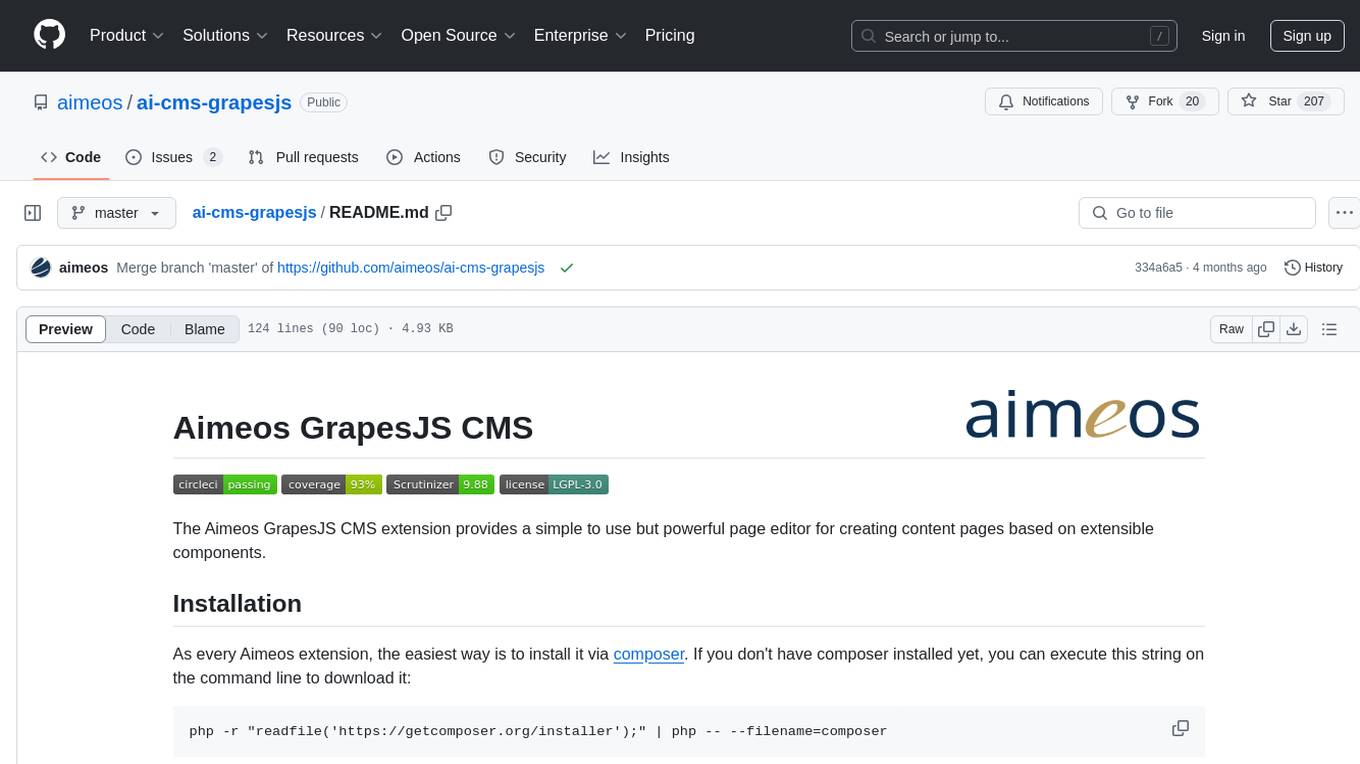Viewport: 1360px width, 764px height.
Task: Click the Scrutinizer 9.88 badge
Action: point(440,484)
